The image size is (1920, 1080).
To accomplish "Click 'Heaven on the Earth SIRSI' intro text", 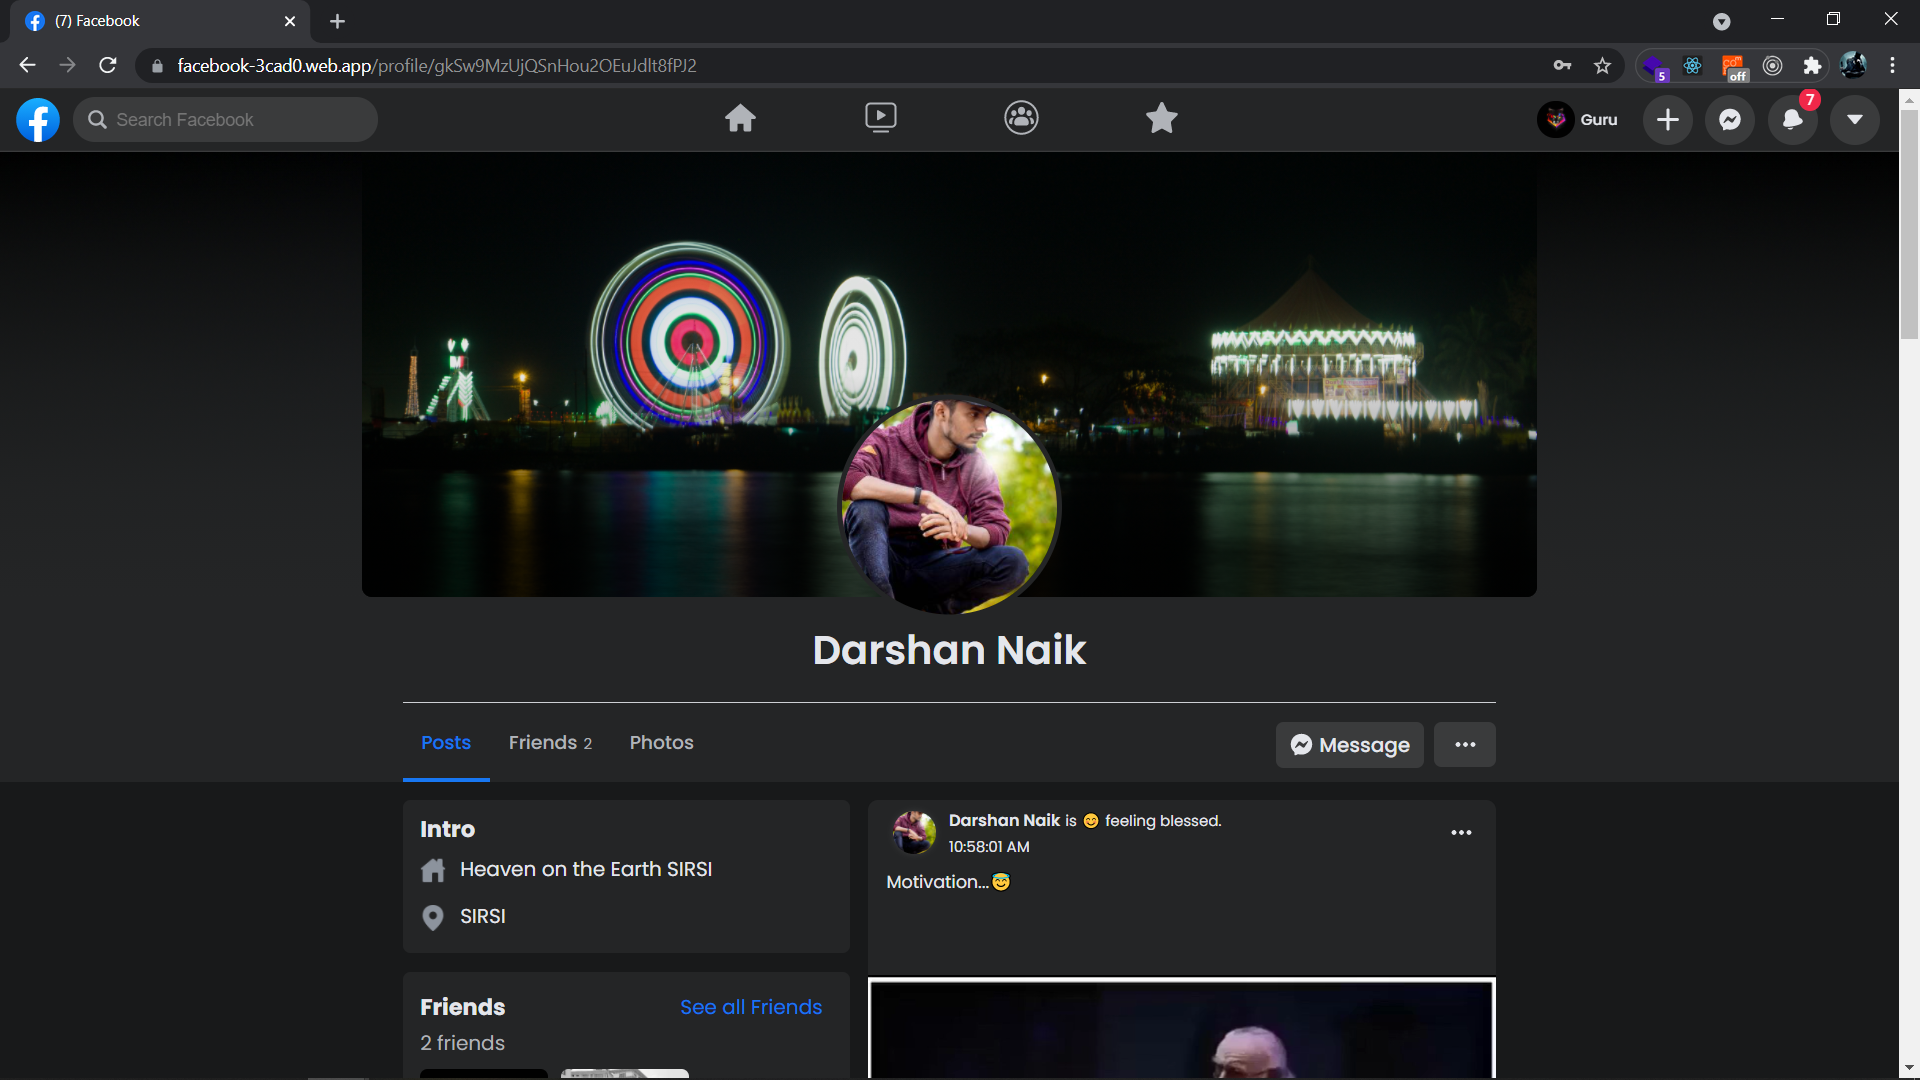I will point(586,870).
